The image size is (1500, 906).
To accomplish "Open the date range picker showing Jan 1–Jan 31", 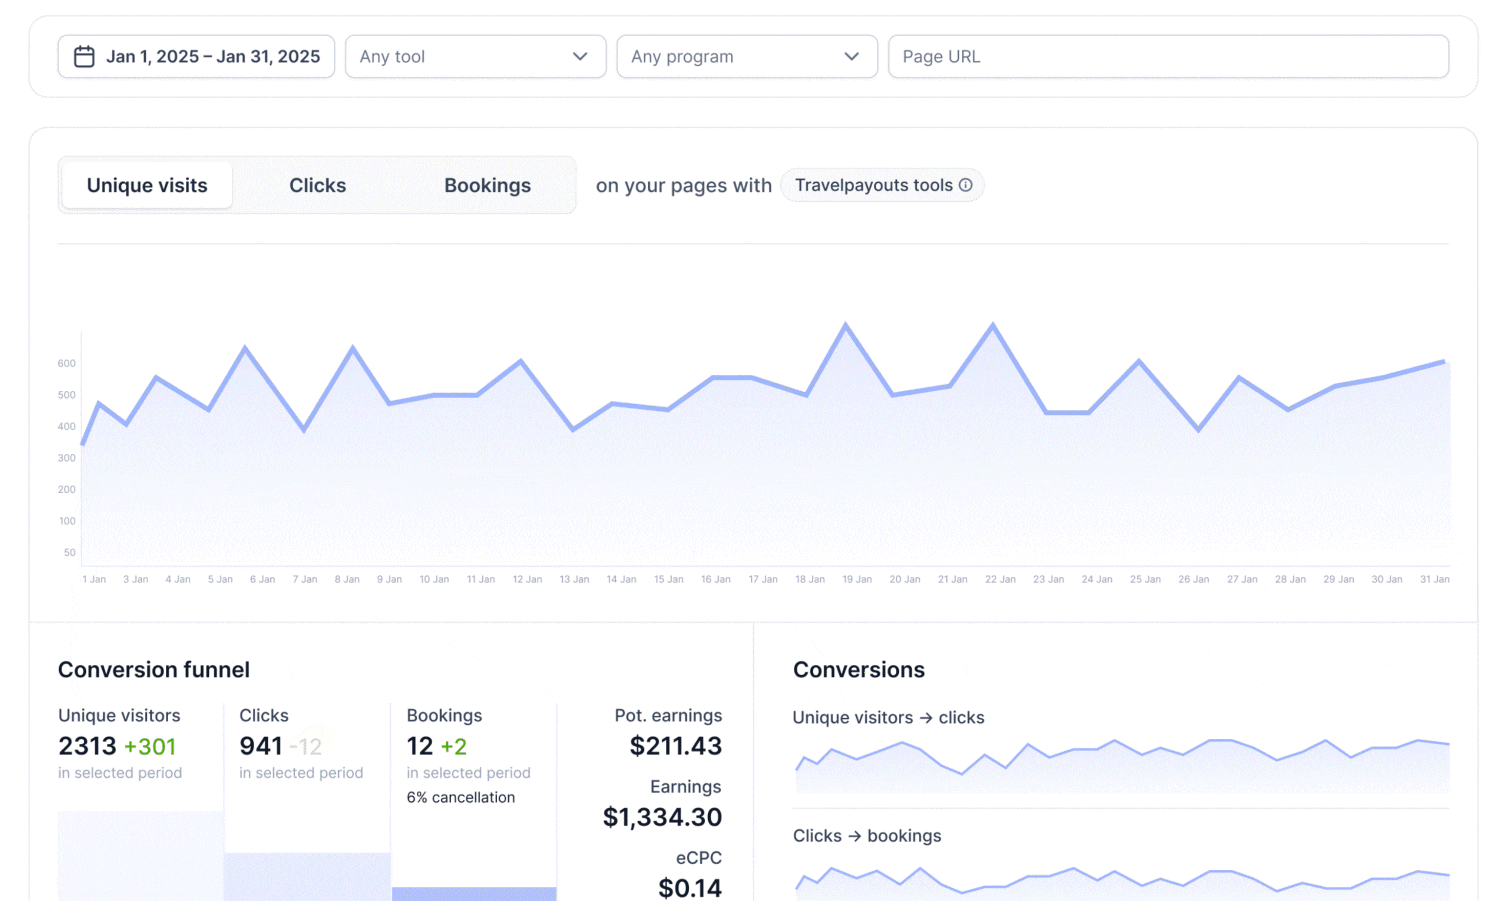I will tap(196, 56).
